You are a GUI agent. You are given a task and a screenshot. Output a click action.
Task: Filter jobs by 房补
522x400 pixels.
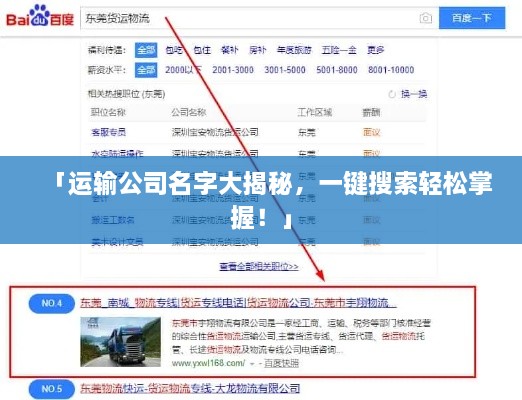[x=258, y=50]
